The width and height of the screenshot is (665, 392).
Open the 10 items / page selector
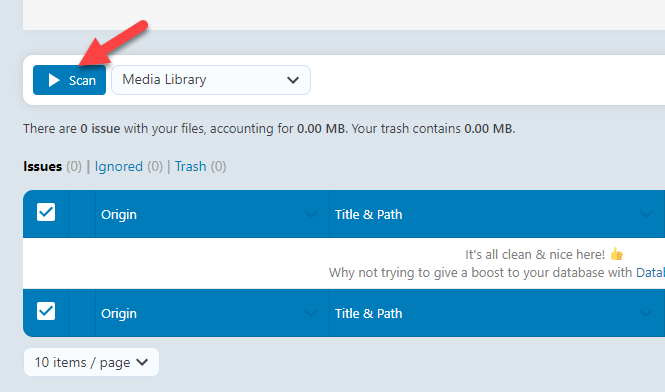[x=91, y=362]
